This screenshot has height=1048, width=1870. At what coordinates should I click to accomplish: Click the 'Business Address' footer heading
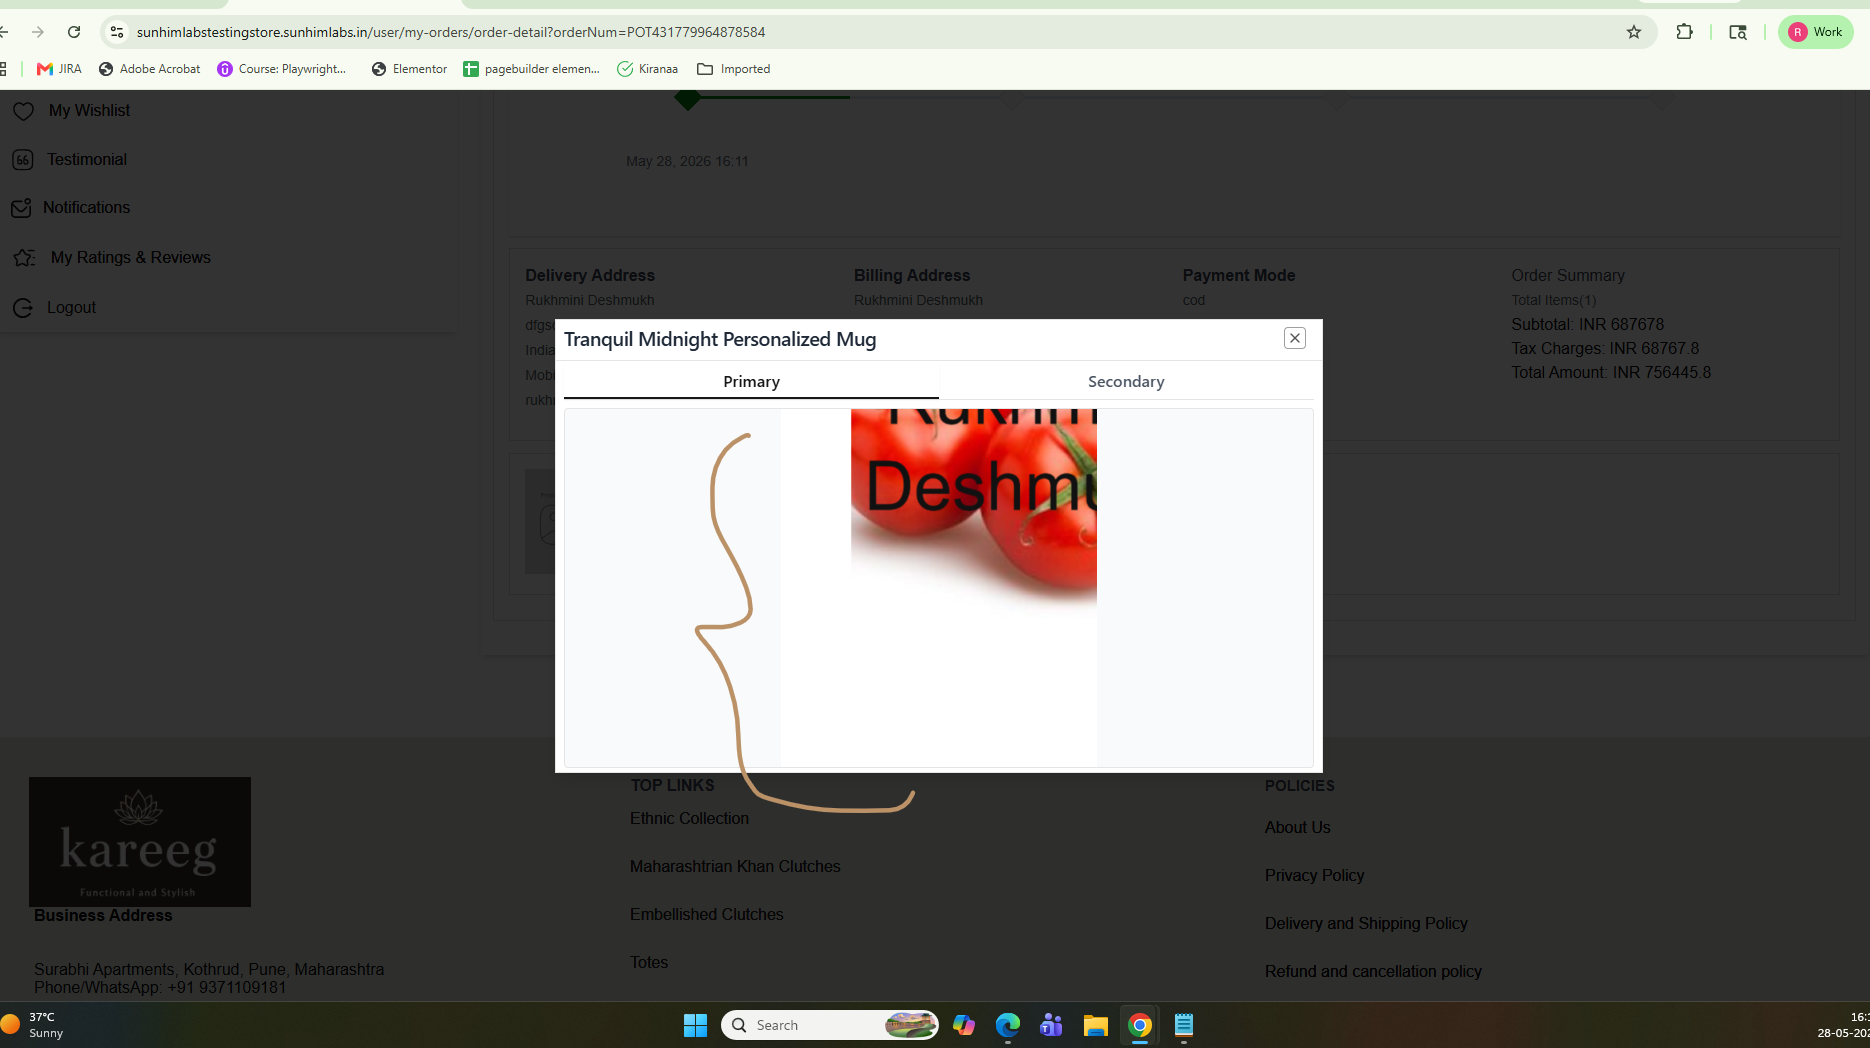pyautogui.click(x=103, y=915)
